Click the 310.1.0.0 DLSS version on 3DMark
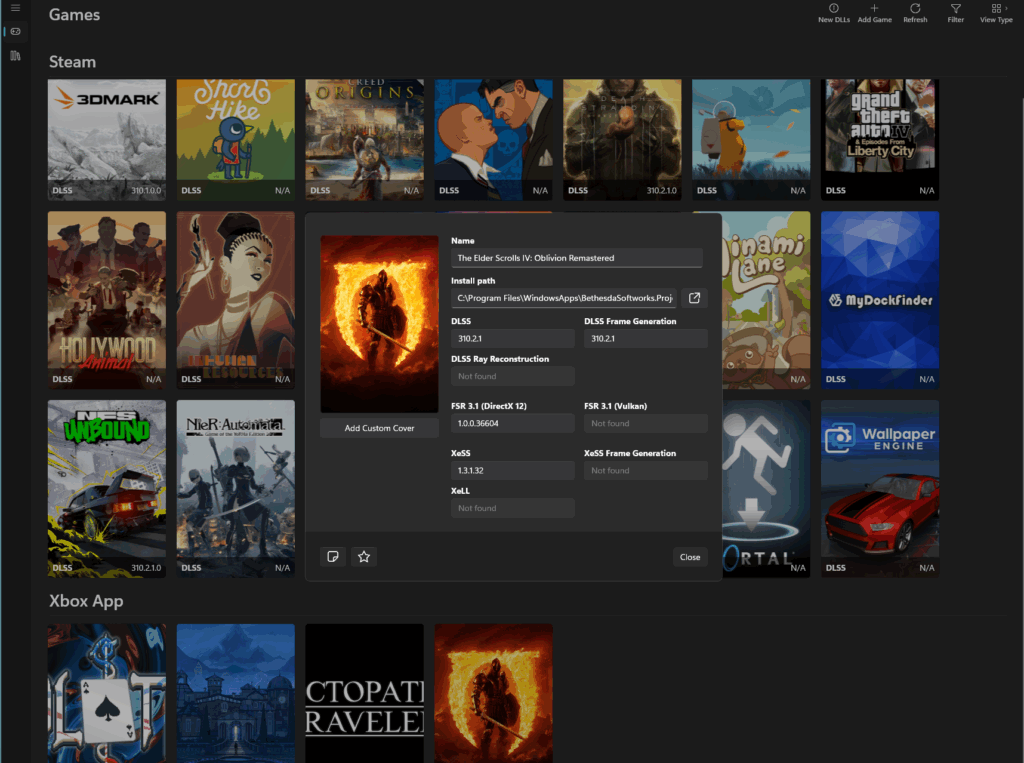Screen dimensions: 1024x763 point(146,191)
